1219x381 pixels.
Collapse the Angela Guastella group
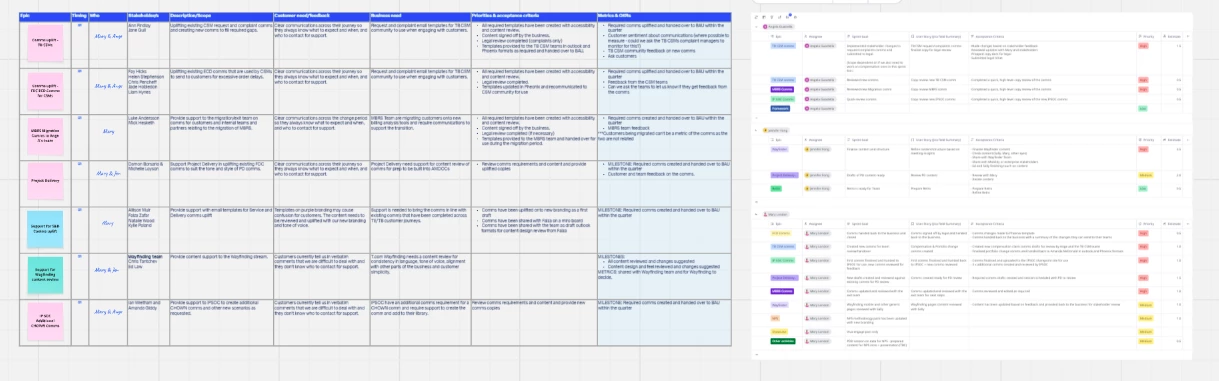pyautogui.click(x=756, y=27)
